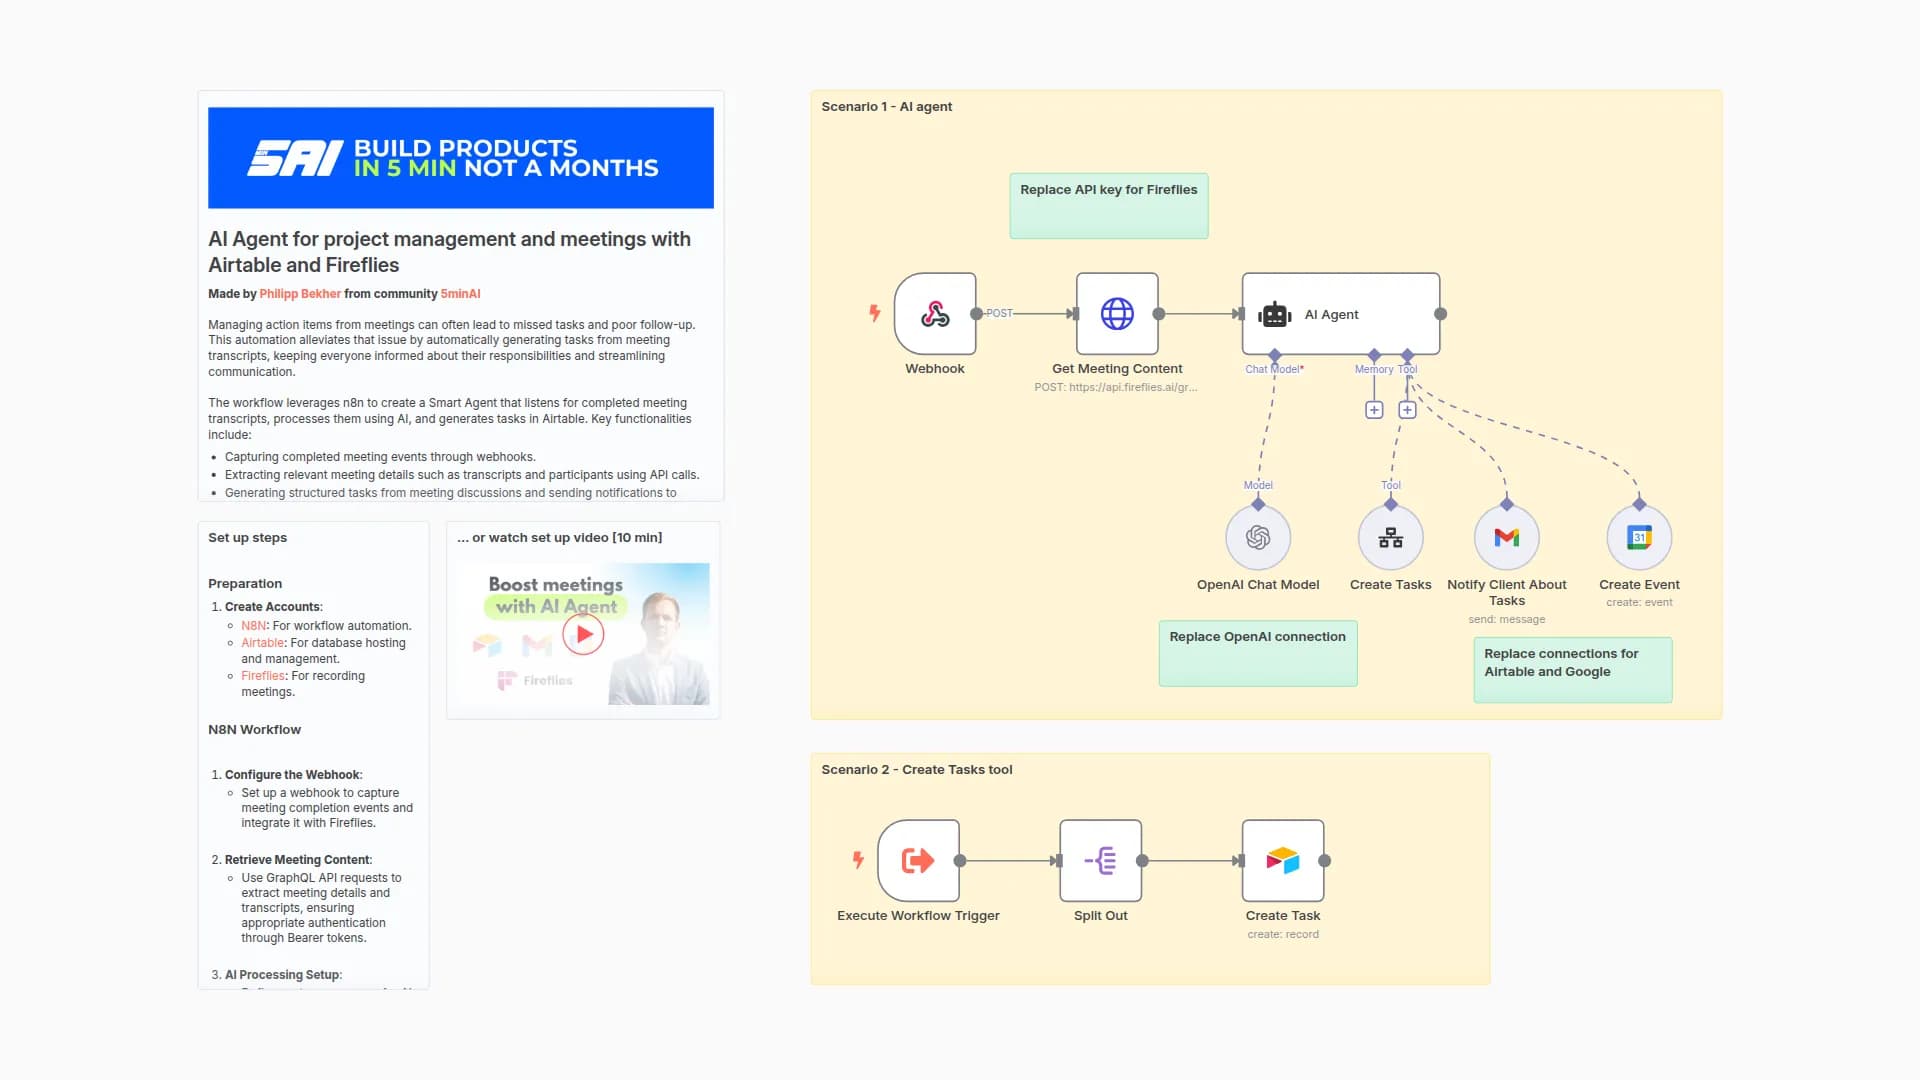Click the Execute Workflow Trigger lightning bolt
The height and width of the screenshot is (1080, 1920).
pyautogui.click(x=858, y=860)
